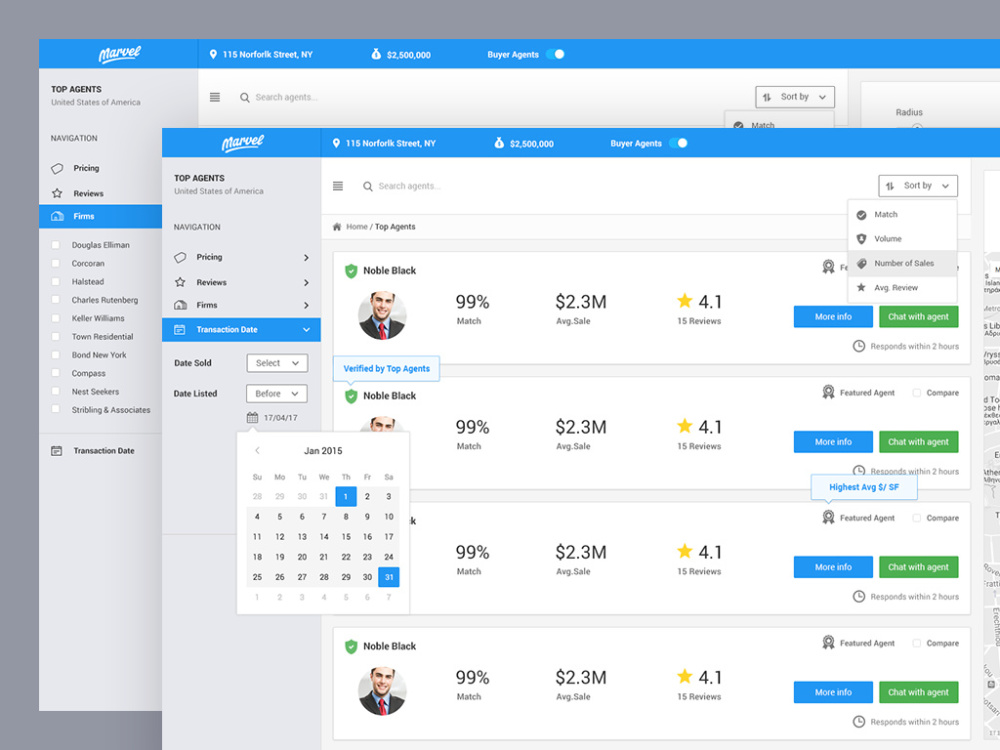The image size is (1000, 750).
Task: Click Search agents field in front window
Action: [409, 186]
